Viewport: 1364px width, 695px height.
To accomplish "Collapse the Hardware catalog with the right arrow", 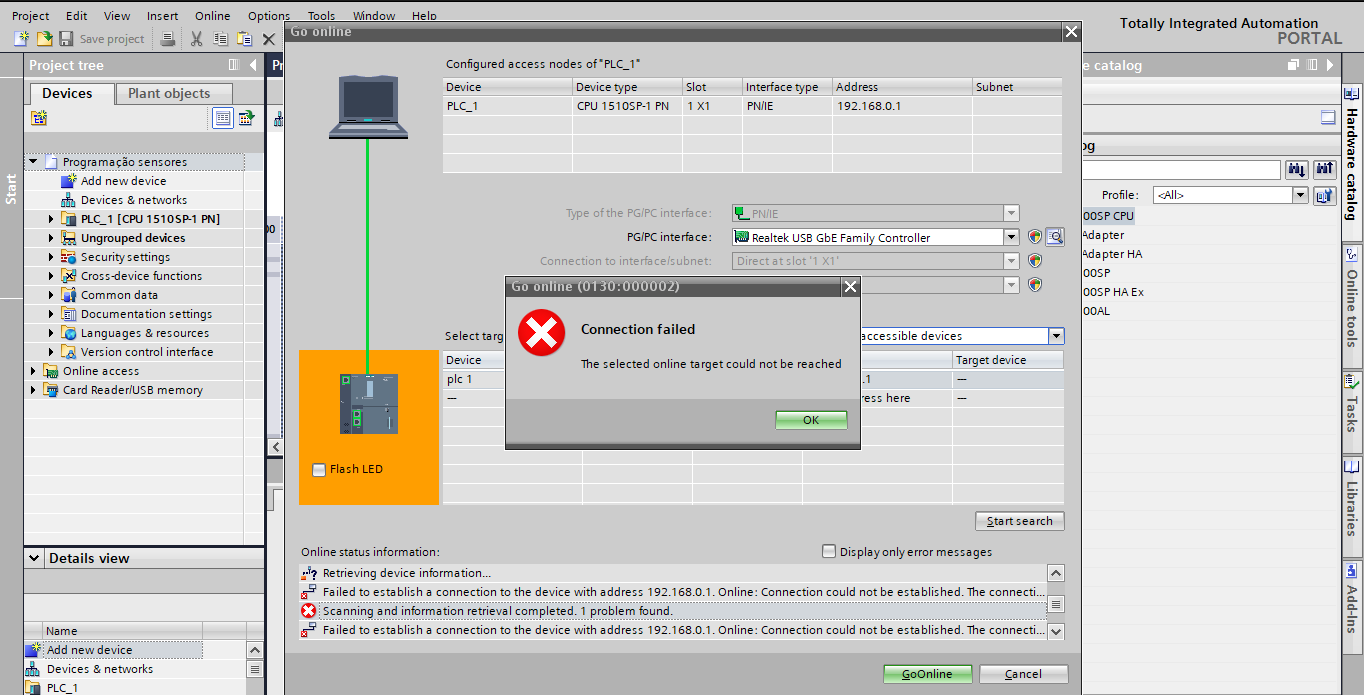I will (x=1329, y=65).
